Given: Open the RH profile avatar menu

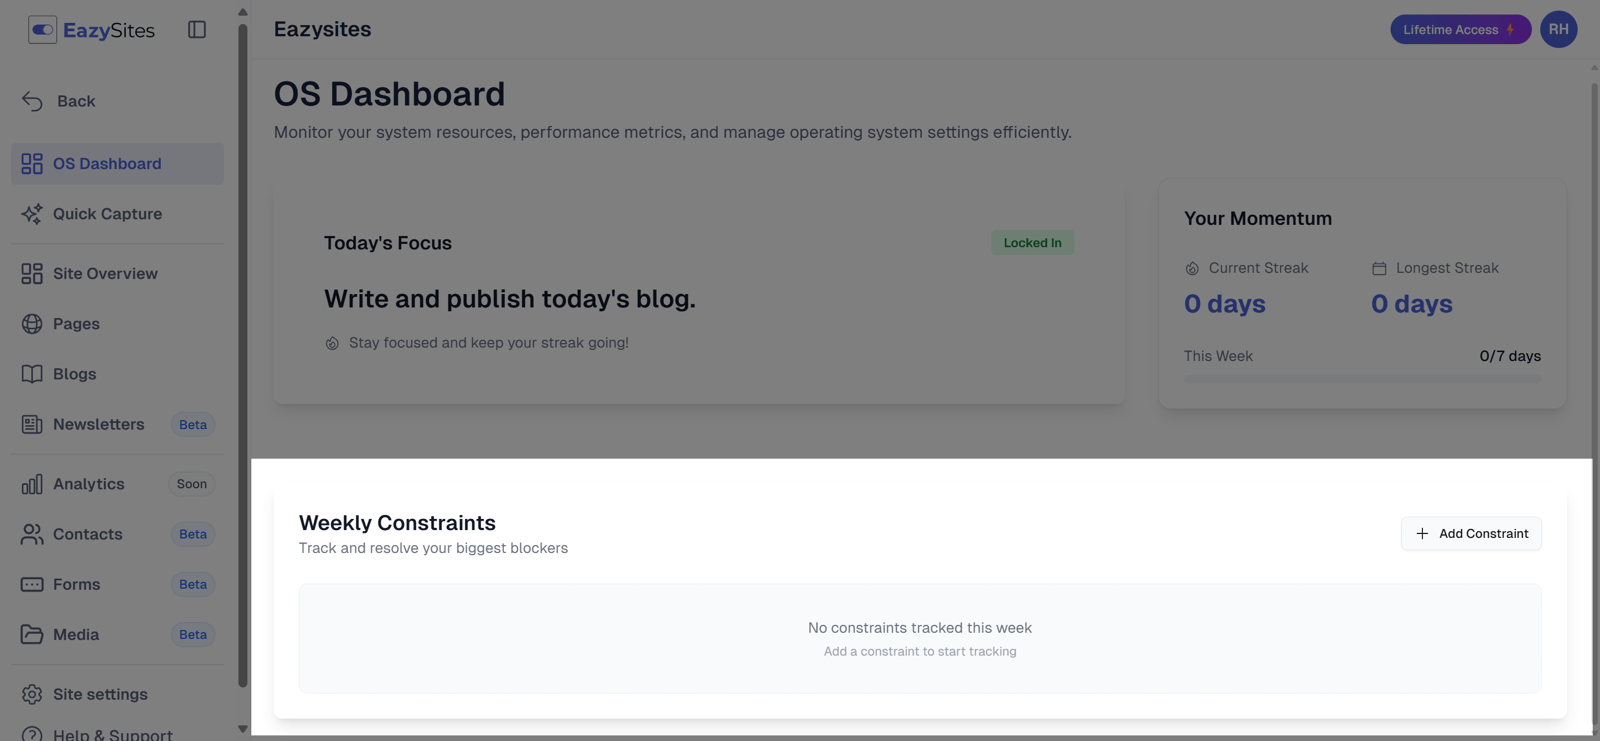Looking at the screenshot, I should click(x=1558, y=29).
